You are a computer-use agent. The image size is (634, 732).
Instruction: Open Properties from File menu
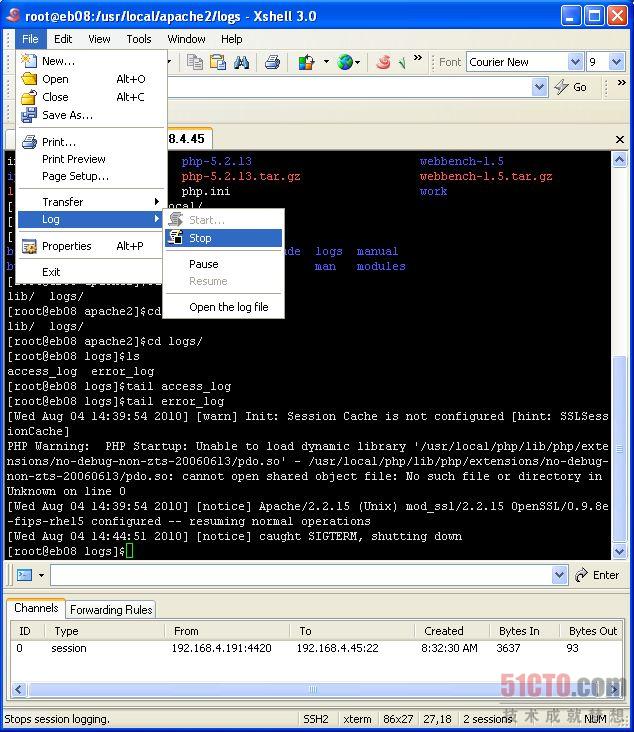(x=92, y=246)
